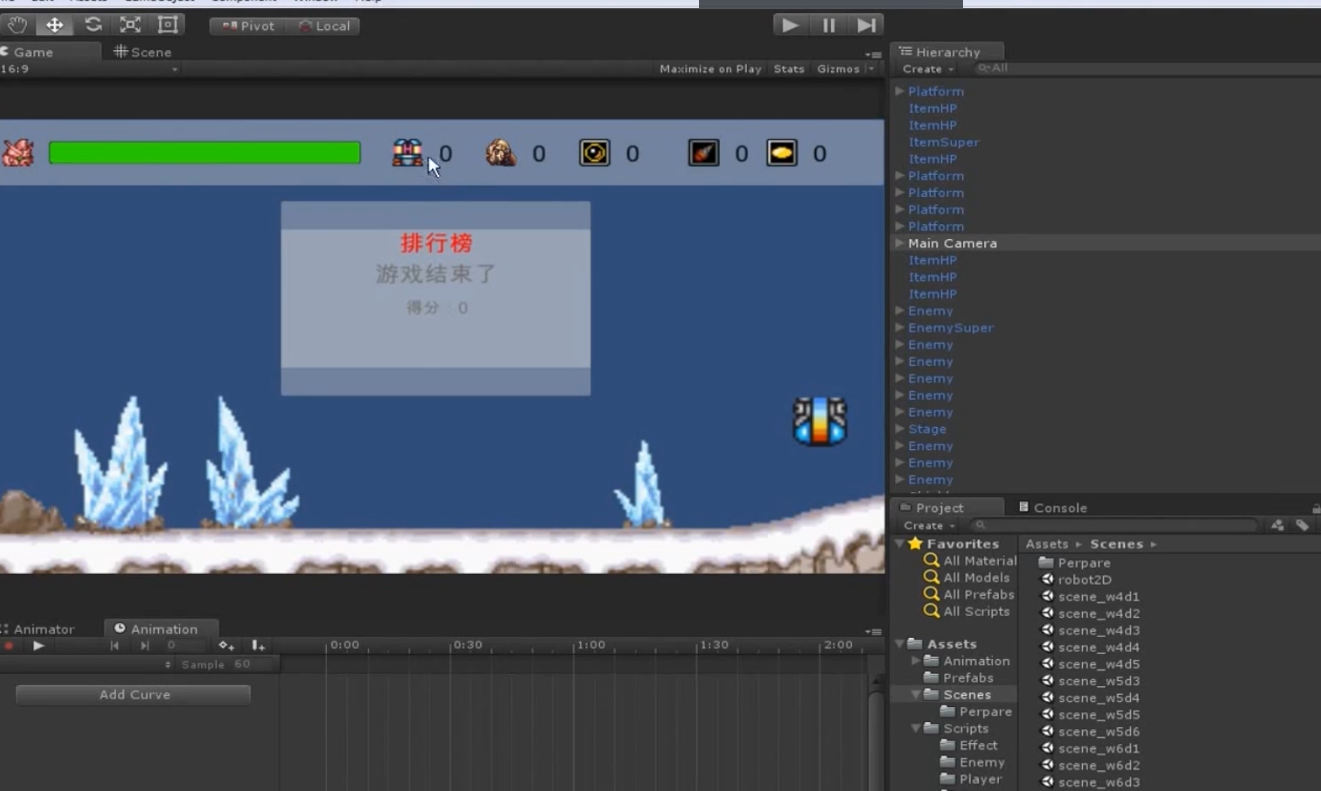Select the Enemy folder under Scripts
The image size is (1321, 791).
click(x=973, y=762)
